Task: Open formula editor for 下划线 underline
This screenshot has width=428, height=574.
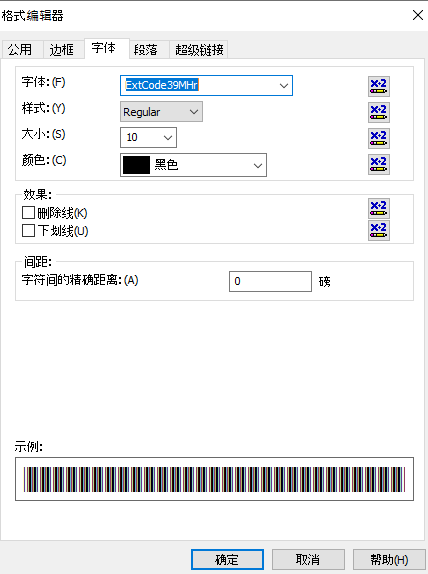Action: 379,230
